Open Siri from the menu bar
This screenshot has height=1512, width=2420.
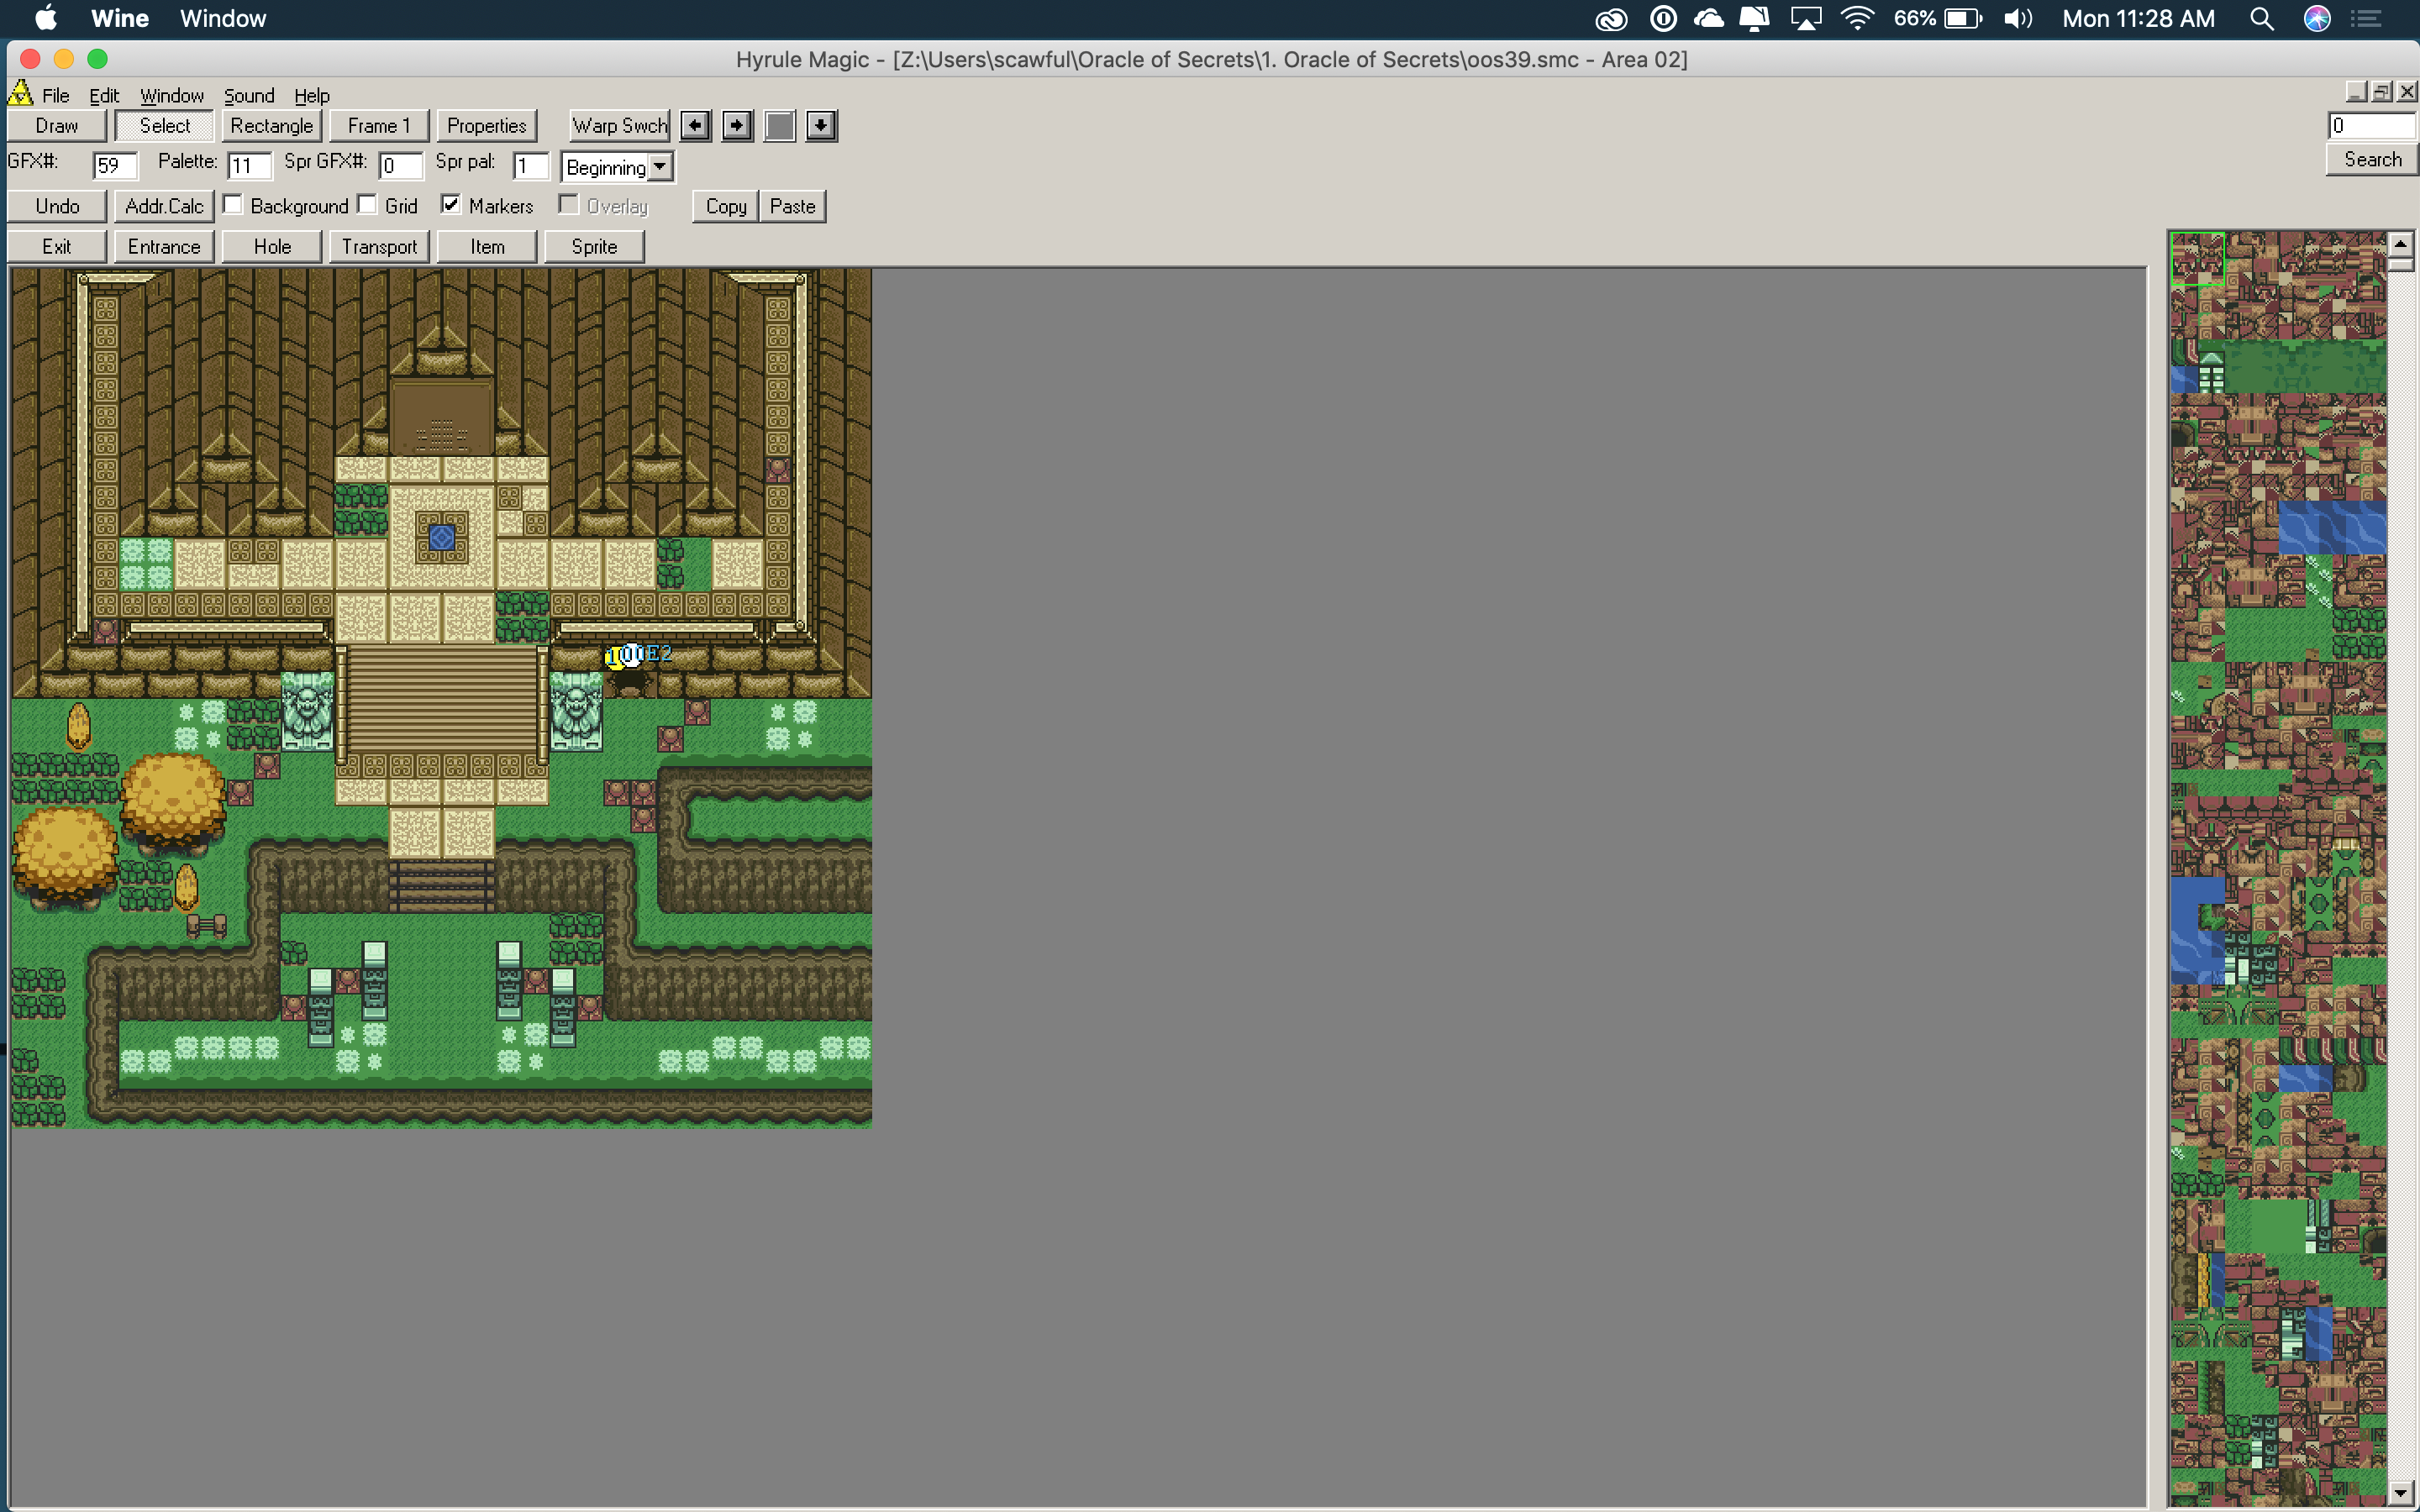tap(2317, 19)
